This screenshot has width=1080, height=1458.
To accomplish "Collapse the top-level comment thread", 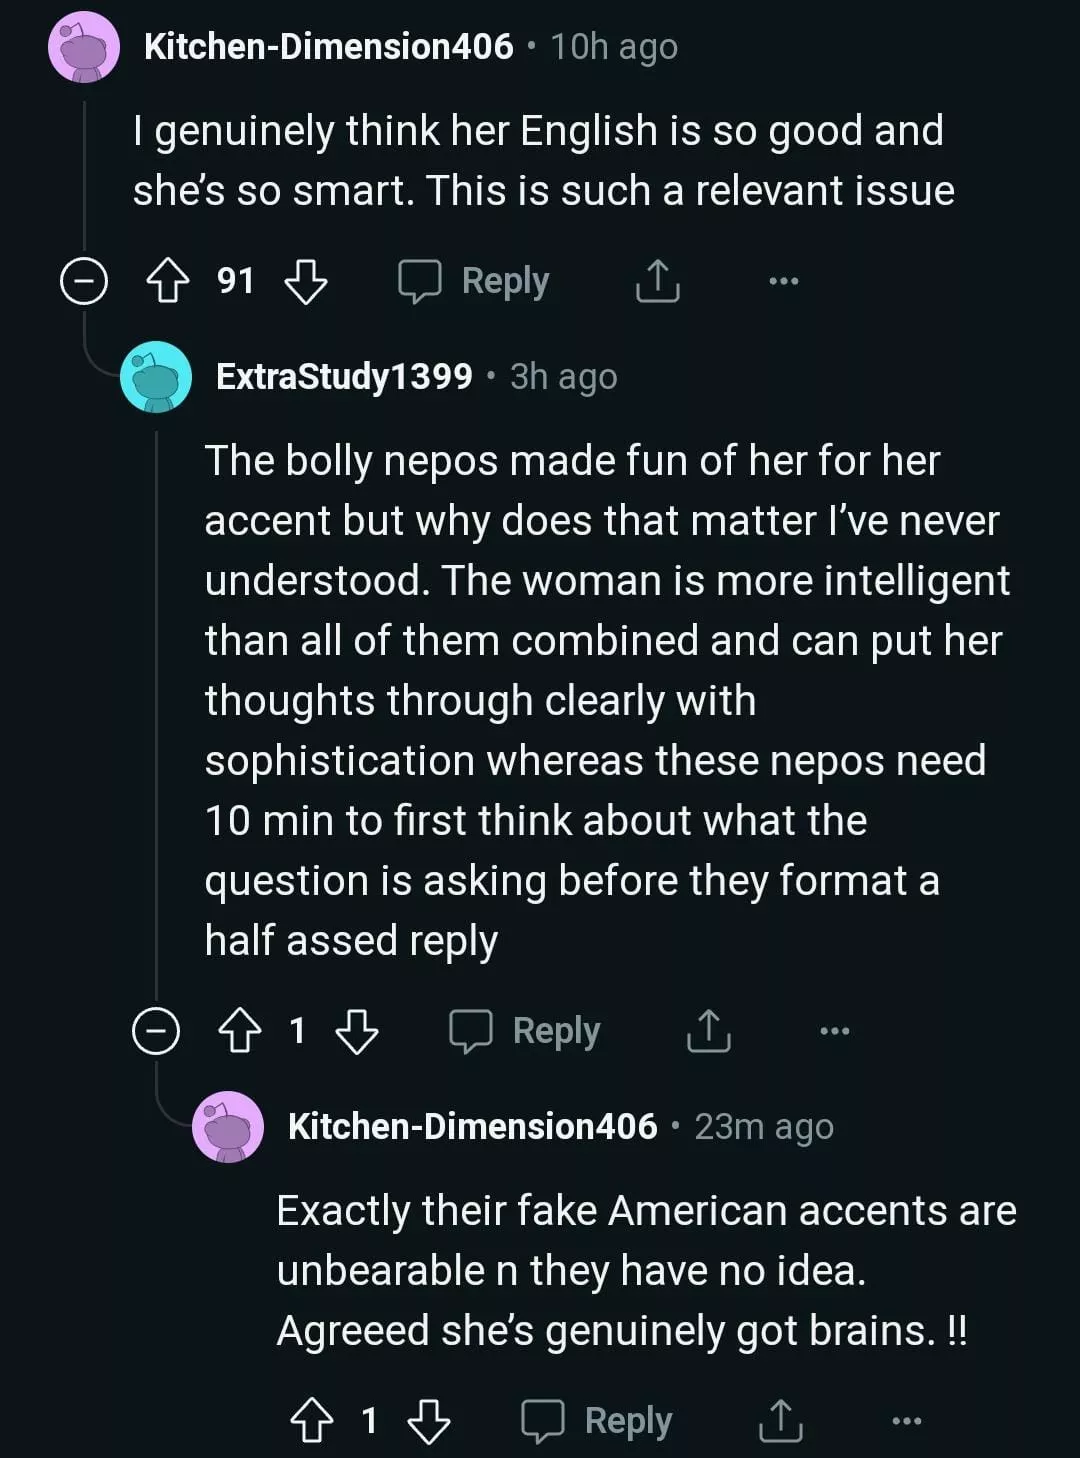I will pyautogui.click(x=84, y=282).
